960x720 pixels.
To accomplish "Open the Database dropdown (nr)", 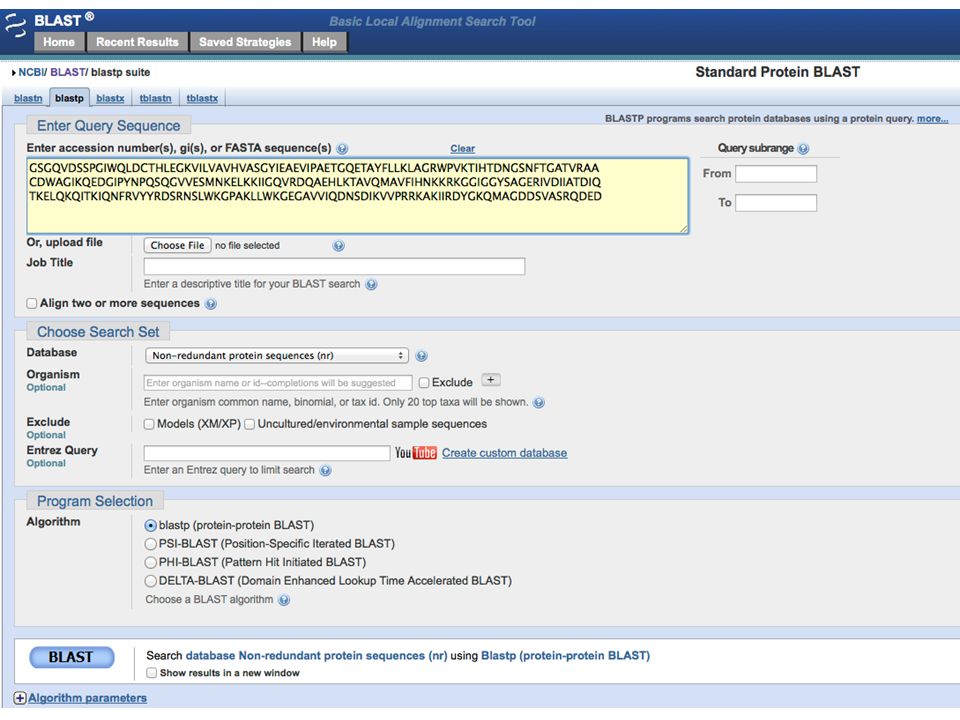I will [277, 356].
